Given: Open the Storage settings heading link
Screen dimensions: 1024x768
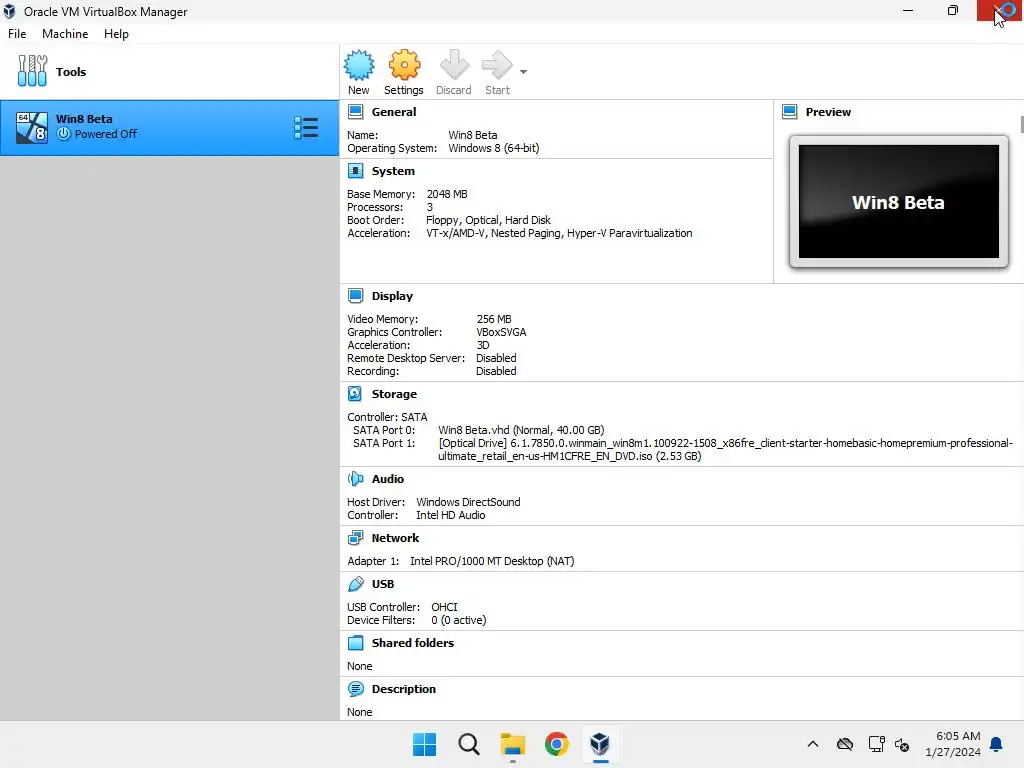Looking at the screenshot, I should pos(394,394).
